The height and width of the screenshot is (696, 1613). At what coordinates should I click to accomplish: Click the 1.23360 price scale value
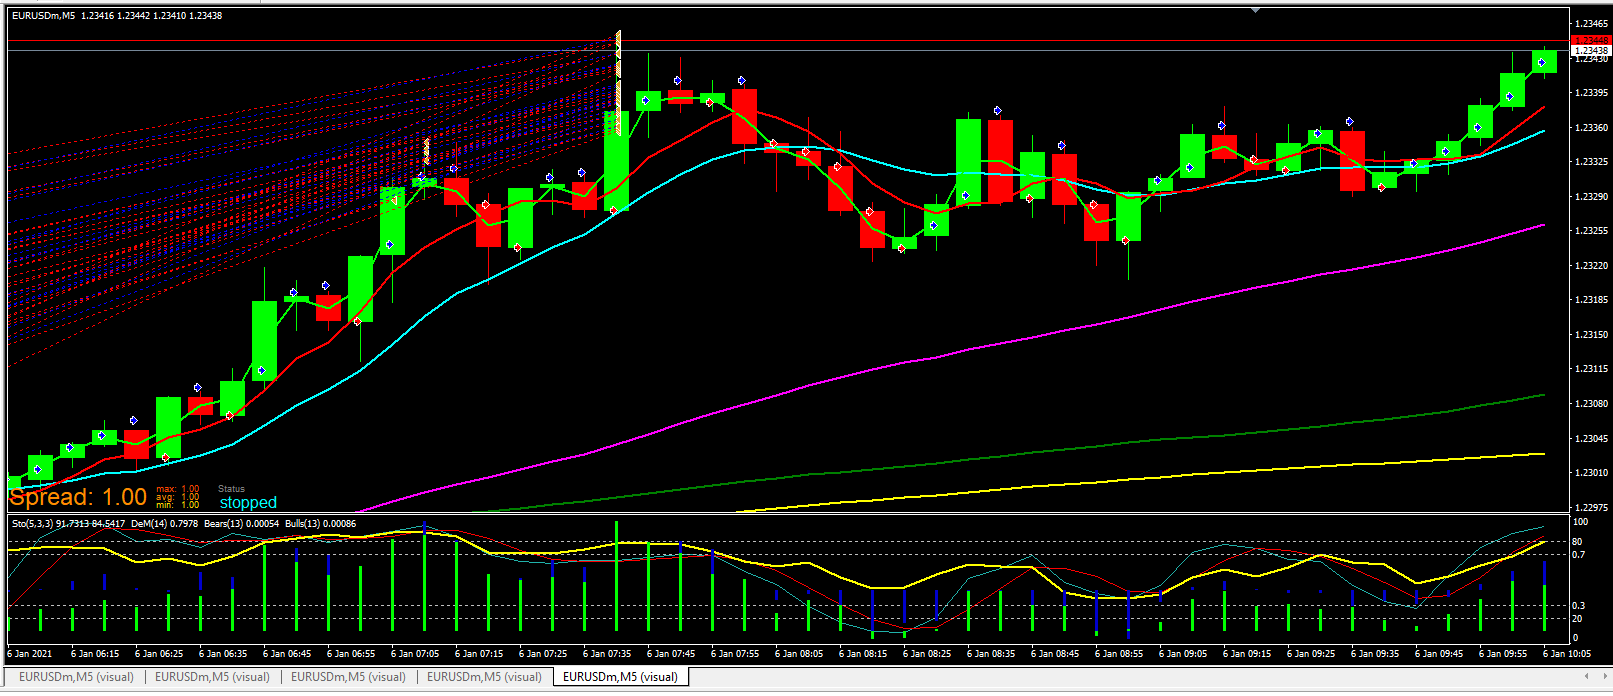[1591, 128]
